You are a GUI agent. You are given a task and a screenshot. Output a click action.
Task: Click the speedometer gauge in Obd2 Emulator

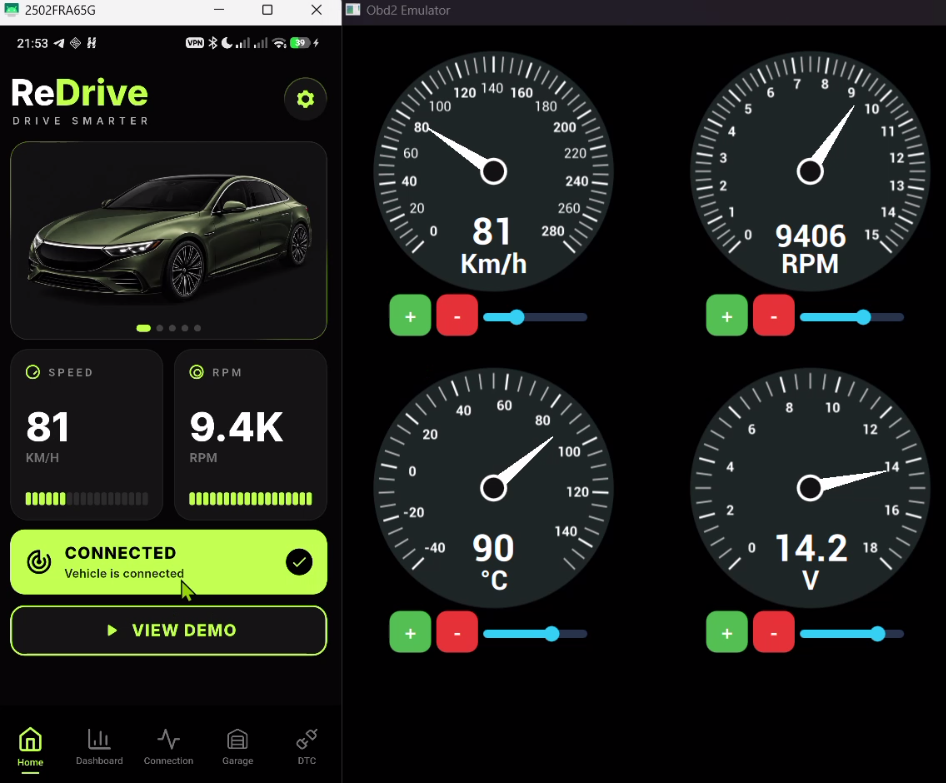(494, 172)
